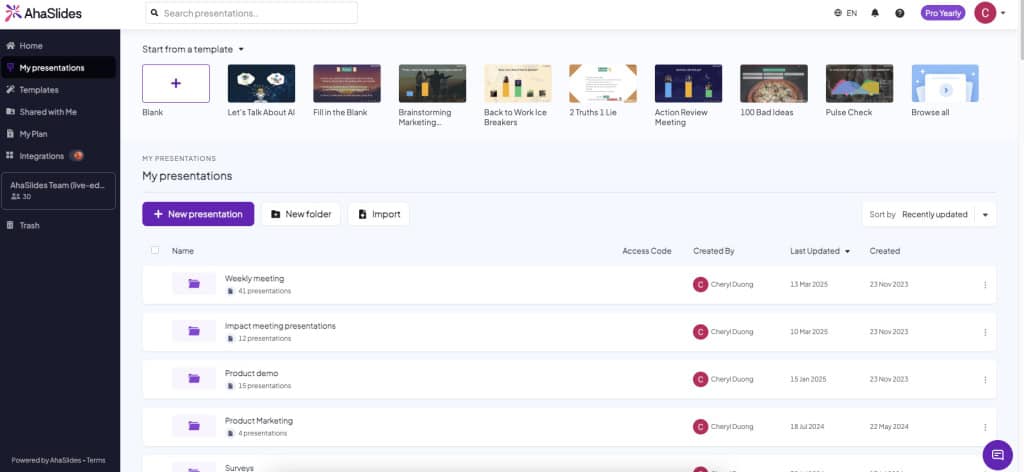Click the Integrations grid icon

coord(10,155)
